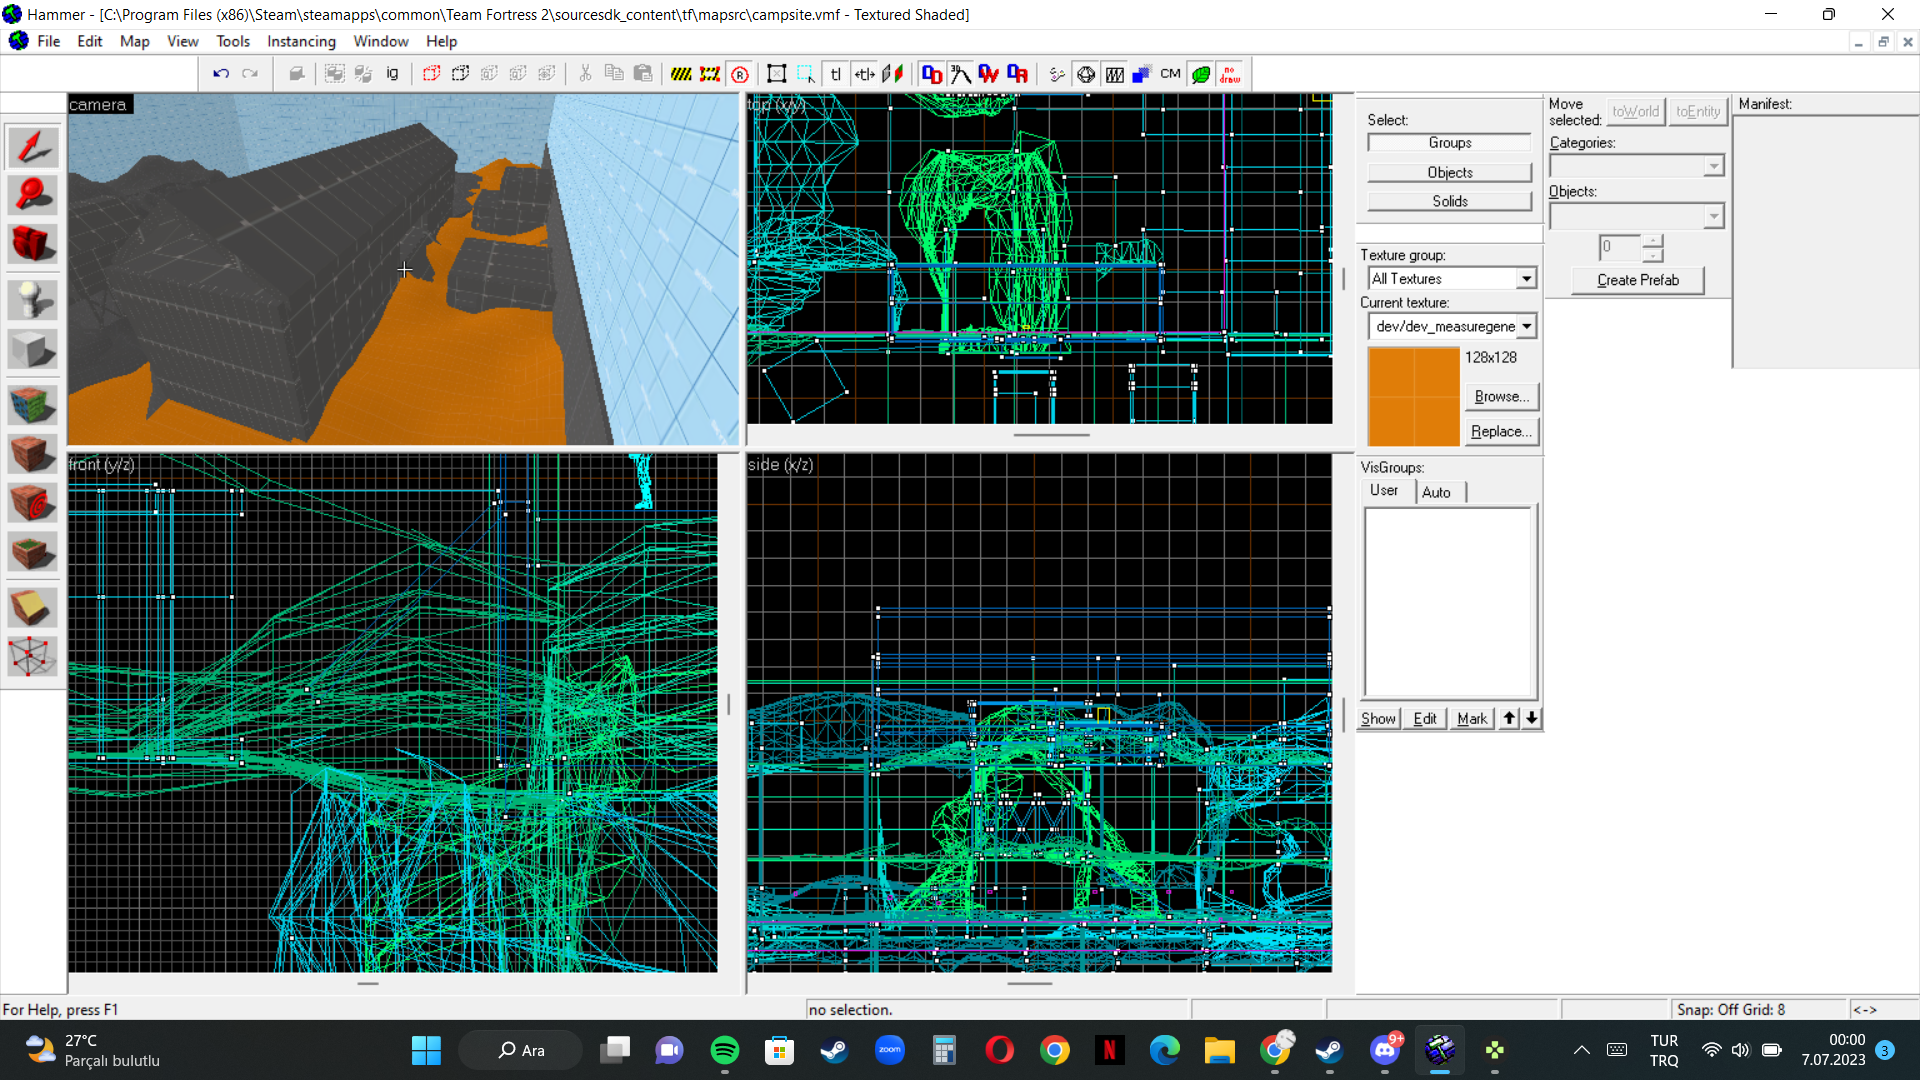The image size is (1920, 1080).
Task: Select the red arrow Selection tool
Action: point(32,147)
